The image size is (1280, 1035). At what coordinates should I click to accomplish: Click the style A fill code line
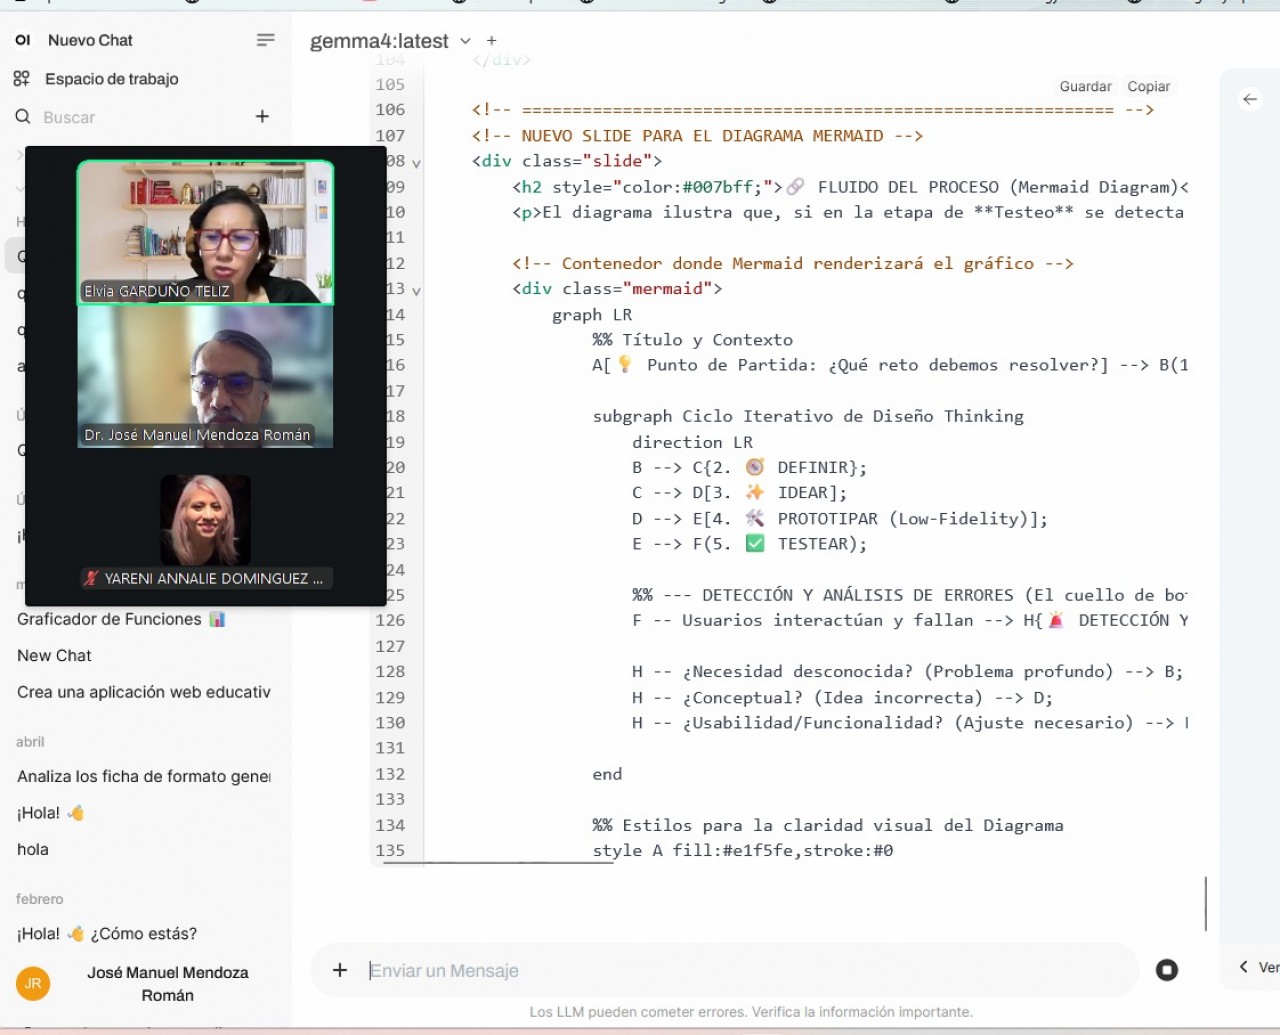click(x=743, y=851)
